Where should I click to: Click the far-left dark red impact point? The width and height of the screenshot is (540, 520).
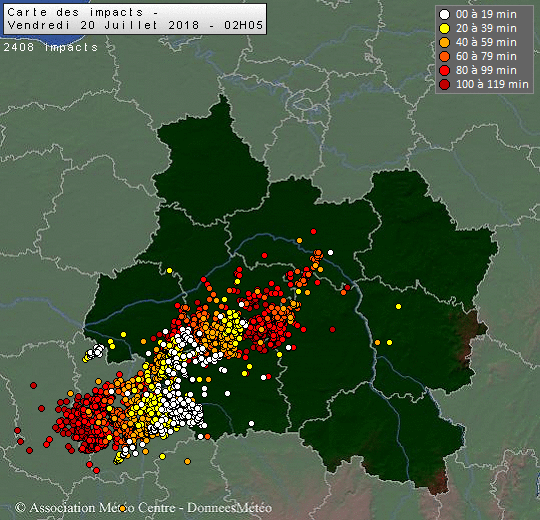[17, 430]
